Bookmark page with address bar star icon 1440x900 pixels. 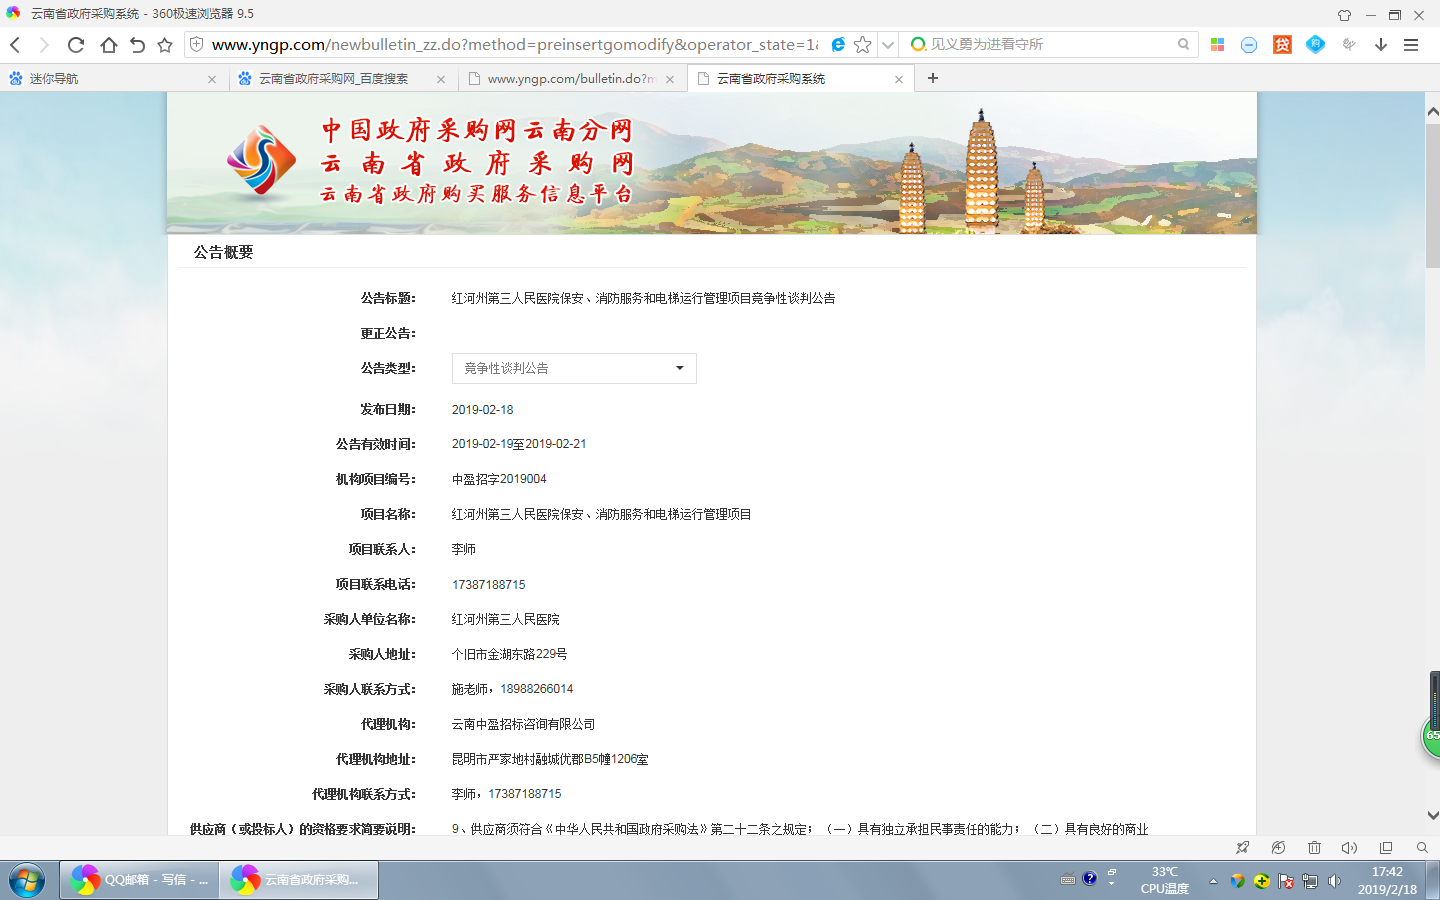pyautogui.click(x=862, y=45)
